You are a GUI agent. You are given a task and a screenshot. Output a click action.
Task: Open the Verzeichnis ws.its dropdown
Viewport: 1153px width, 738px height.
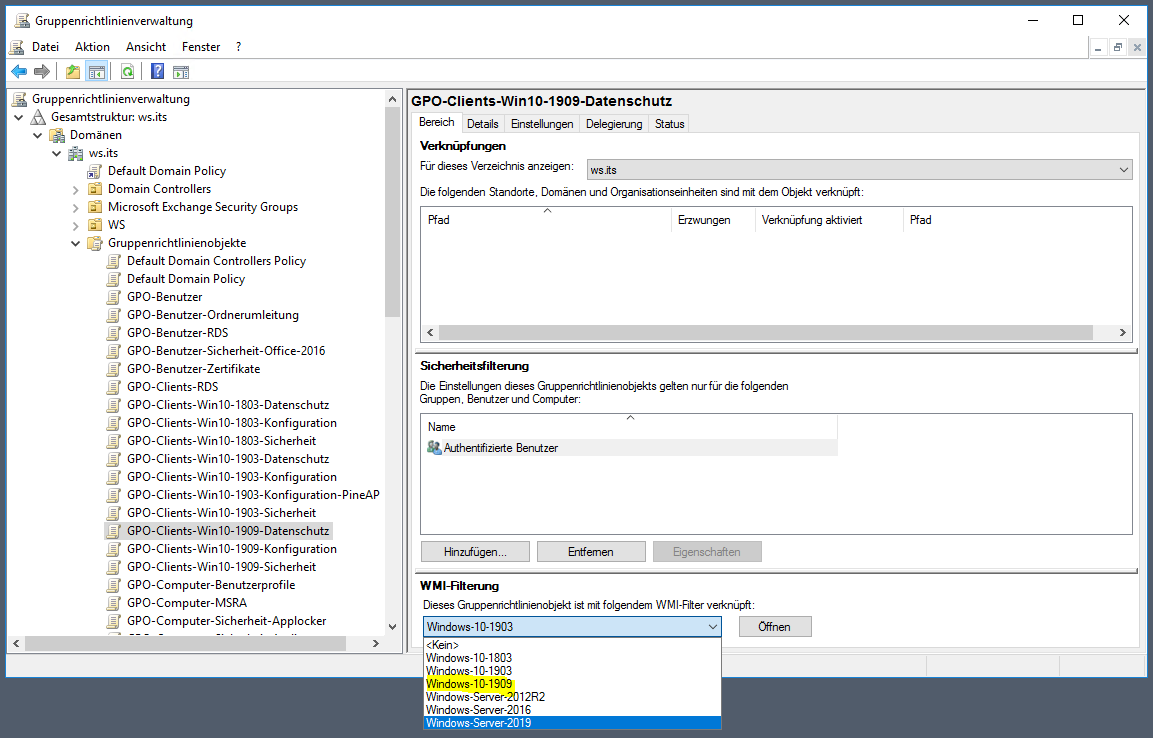(860, 170)
